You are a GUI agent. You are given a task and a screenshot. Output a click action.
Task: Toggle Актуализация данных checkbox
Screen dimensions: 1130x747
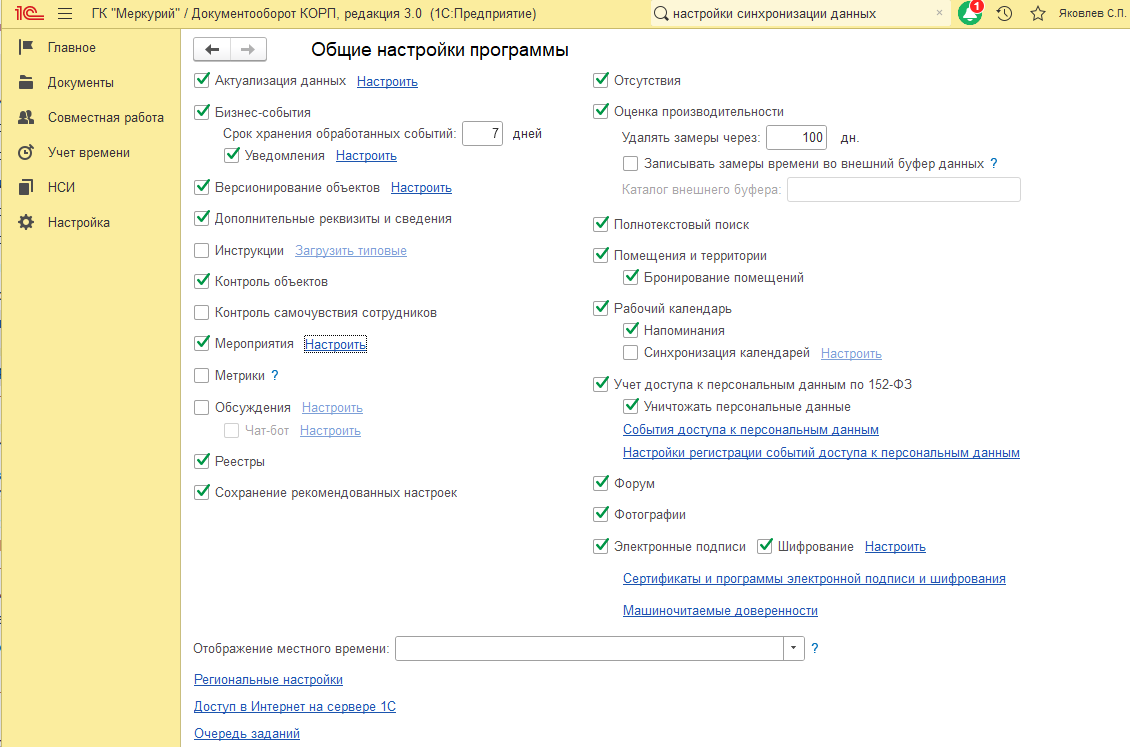[202, 81]
